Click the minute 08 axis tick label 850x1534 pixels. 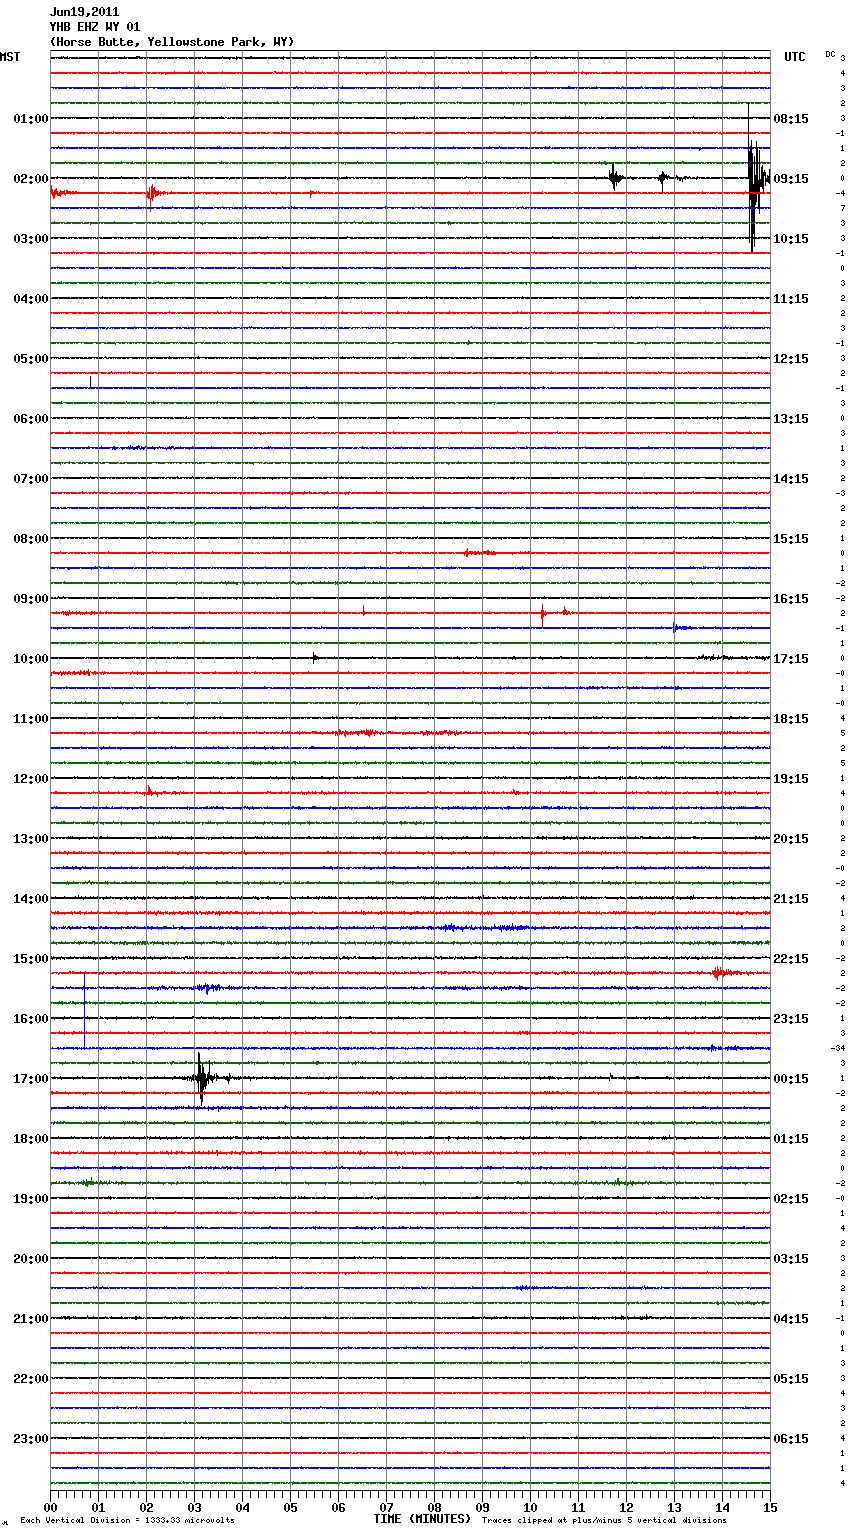click(x=435, y=1507)
